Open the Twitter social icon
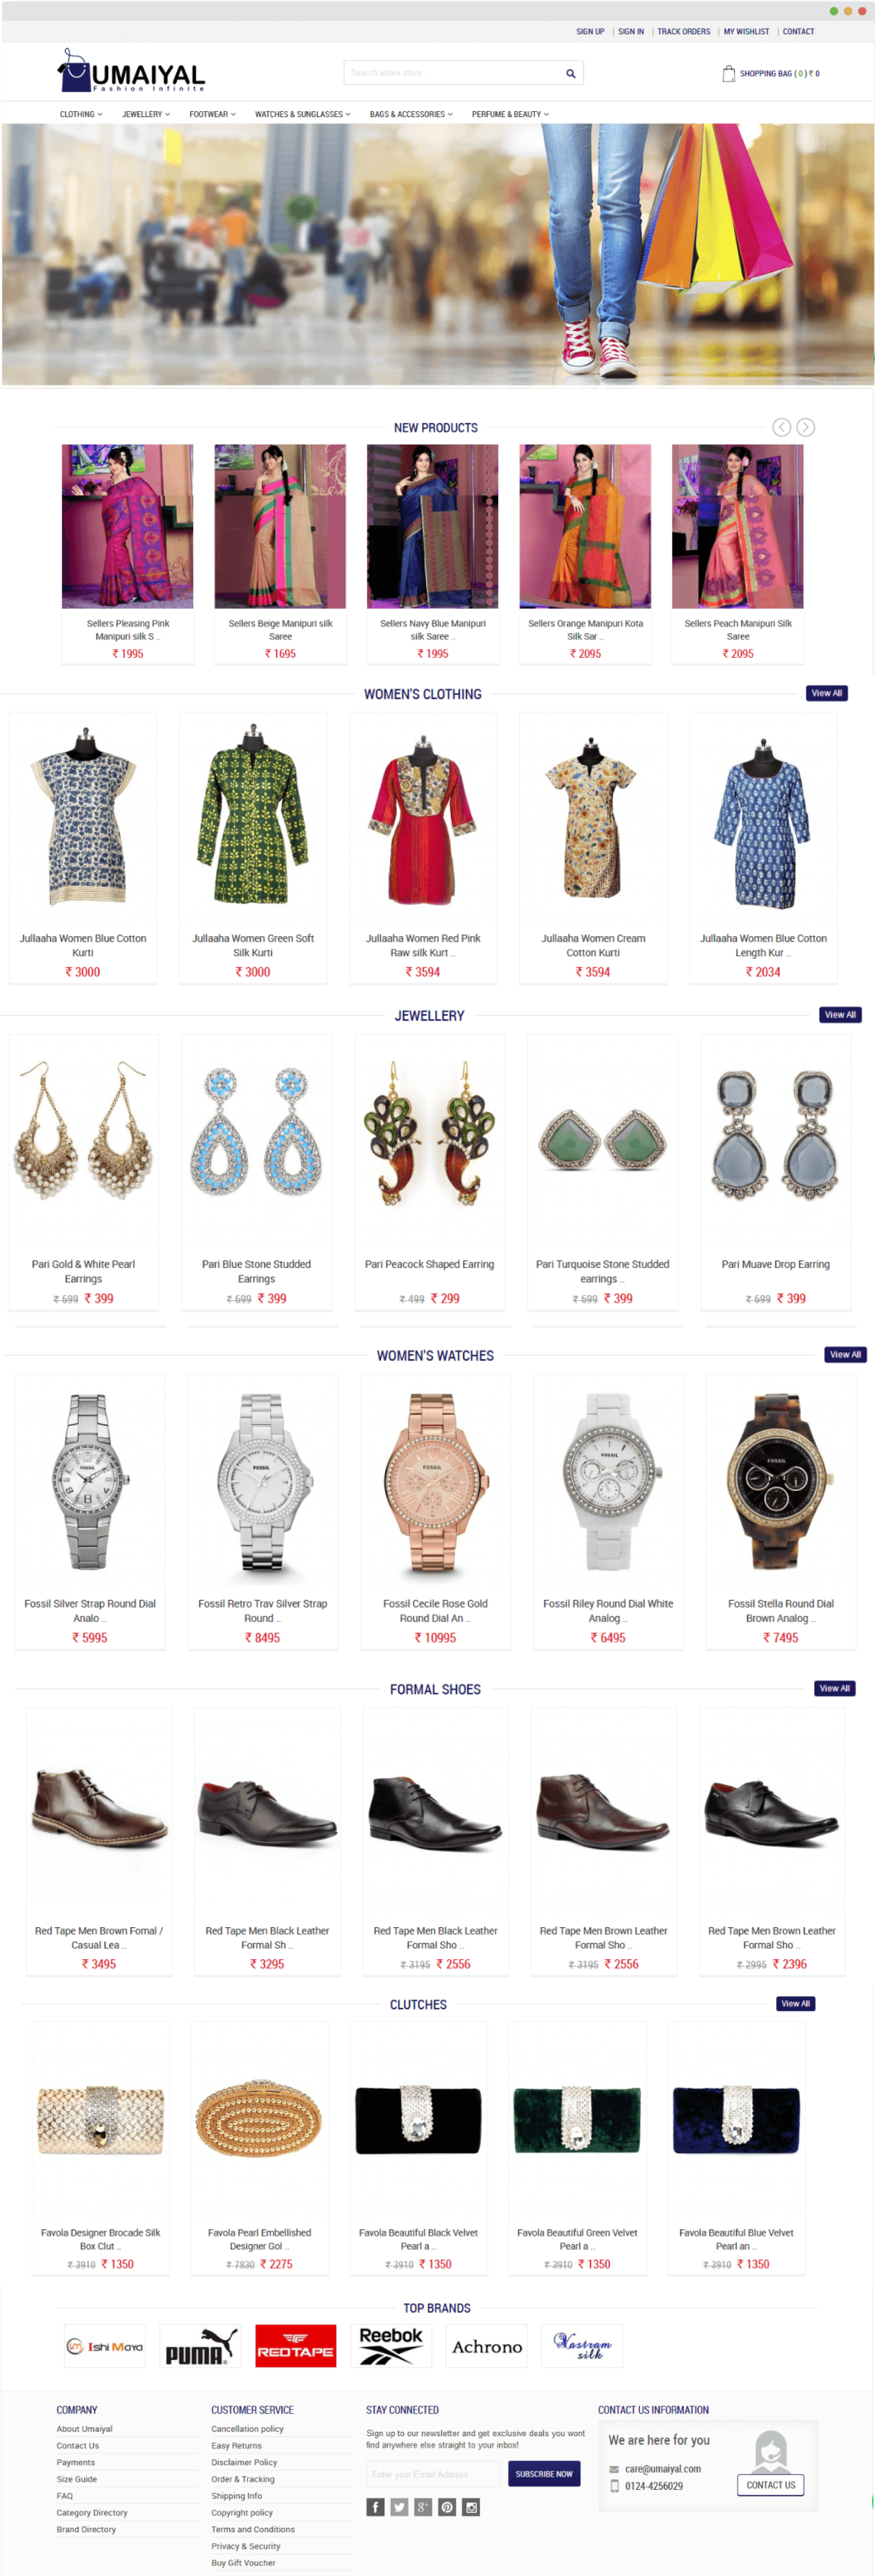Screen dimensions: 875x2576 399,2506
